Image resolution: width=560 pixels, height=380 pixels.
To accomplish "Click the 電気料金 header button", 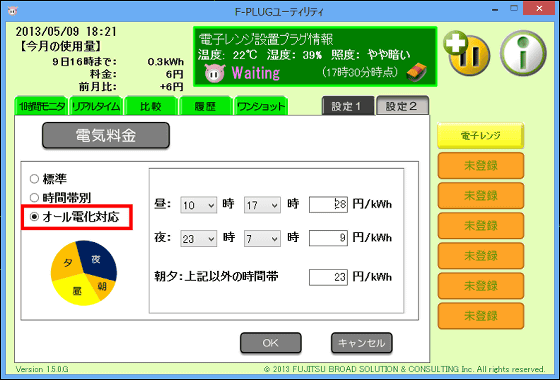I will [x=106, y=135].
